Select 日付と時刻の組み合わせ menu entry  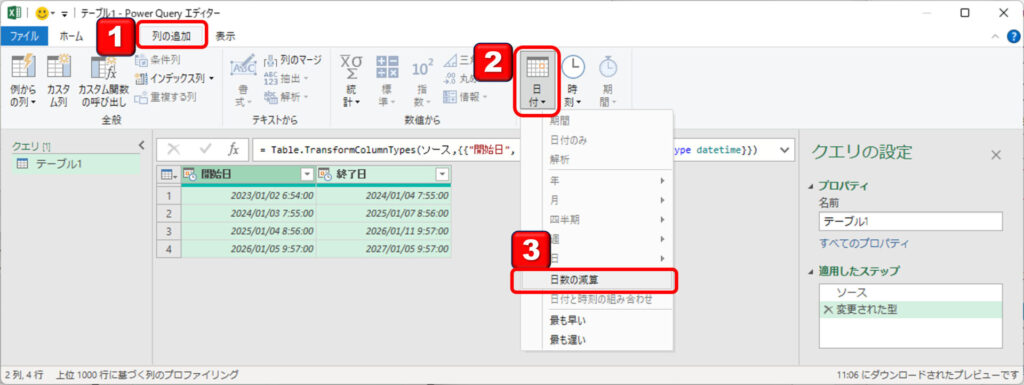click(597, 300)
